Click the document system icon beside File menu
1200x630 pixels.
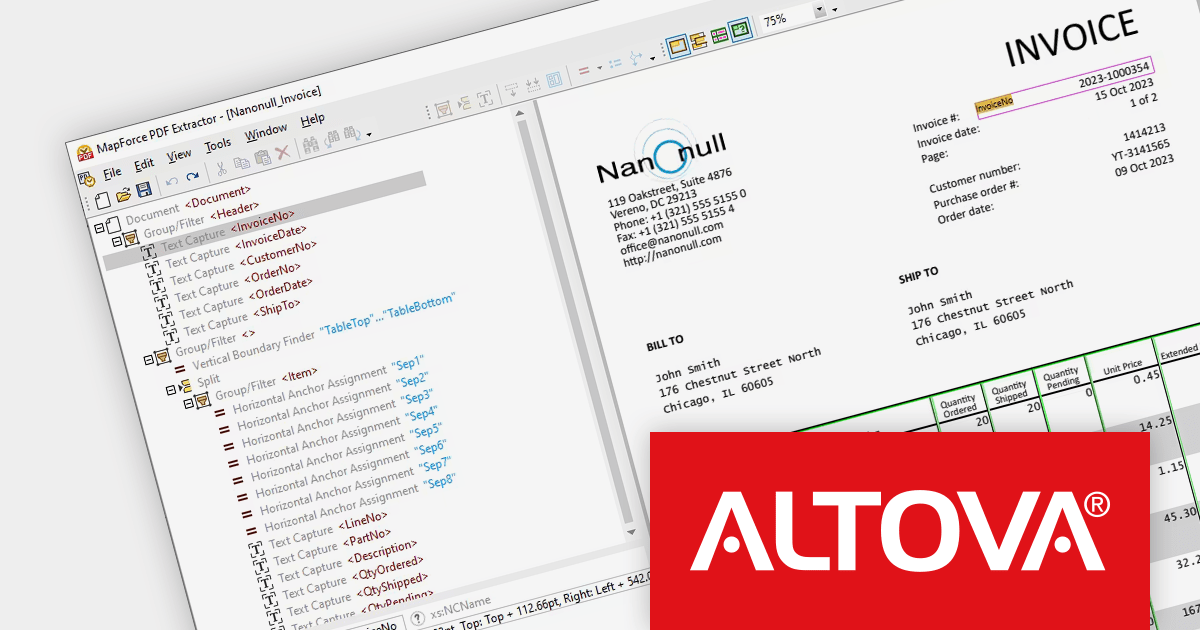pyautogui.click(x=88, y=178)
